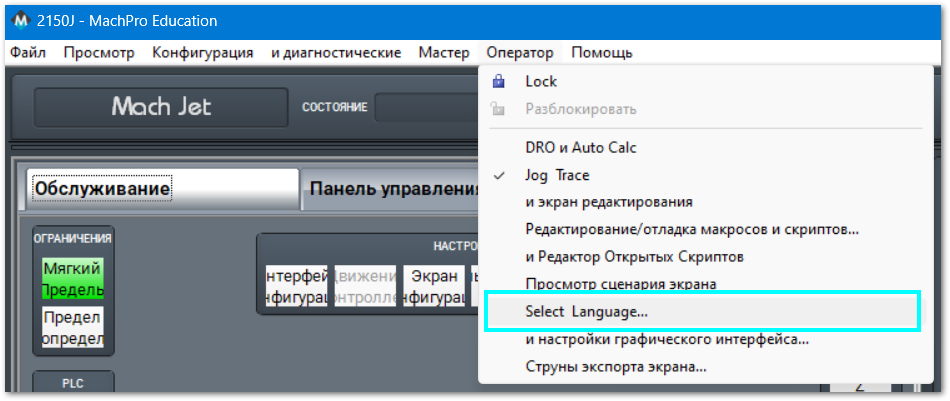This screenshot has height=401, width=950.
Task: Choose Select Language... from the menu
Action: [x=586, y=312]
